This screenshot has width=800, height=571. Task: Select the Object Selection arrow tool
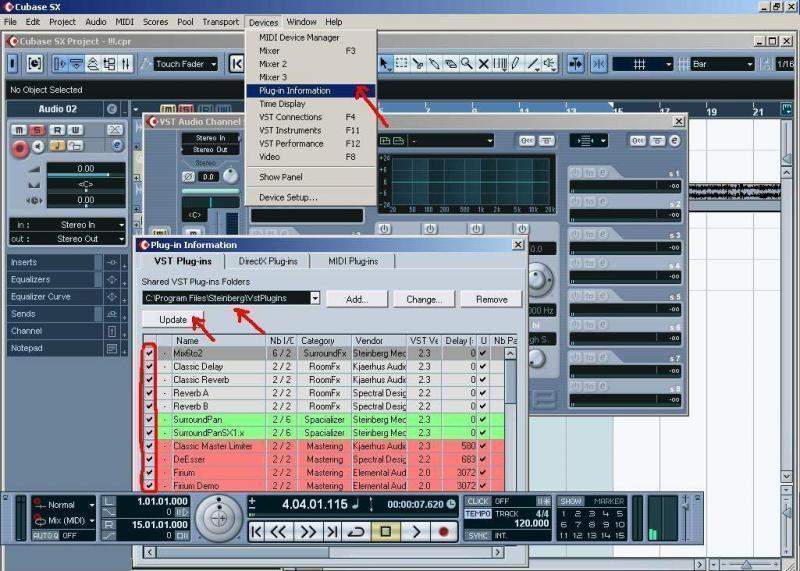[385, 64]
